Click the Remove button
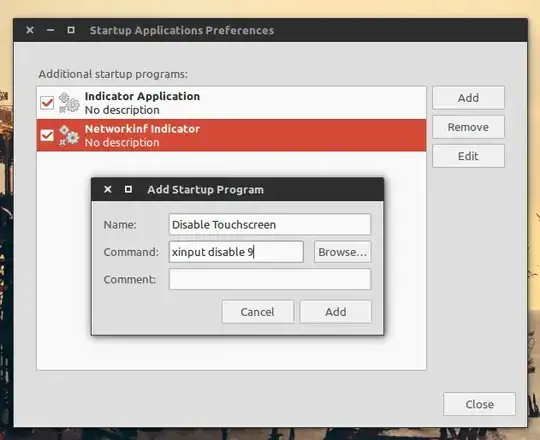The image size is (540, 440). 468,127
